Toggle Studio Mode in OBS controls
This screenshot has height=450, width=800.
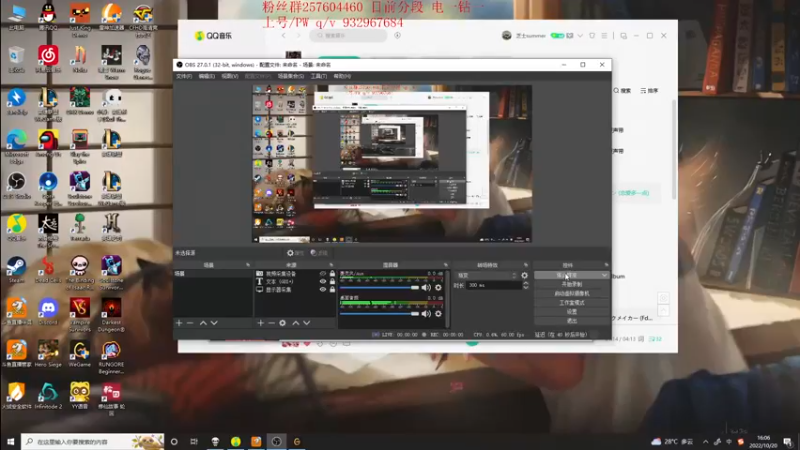571,303
